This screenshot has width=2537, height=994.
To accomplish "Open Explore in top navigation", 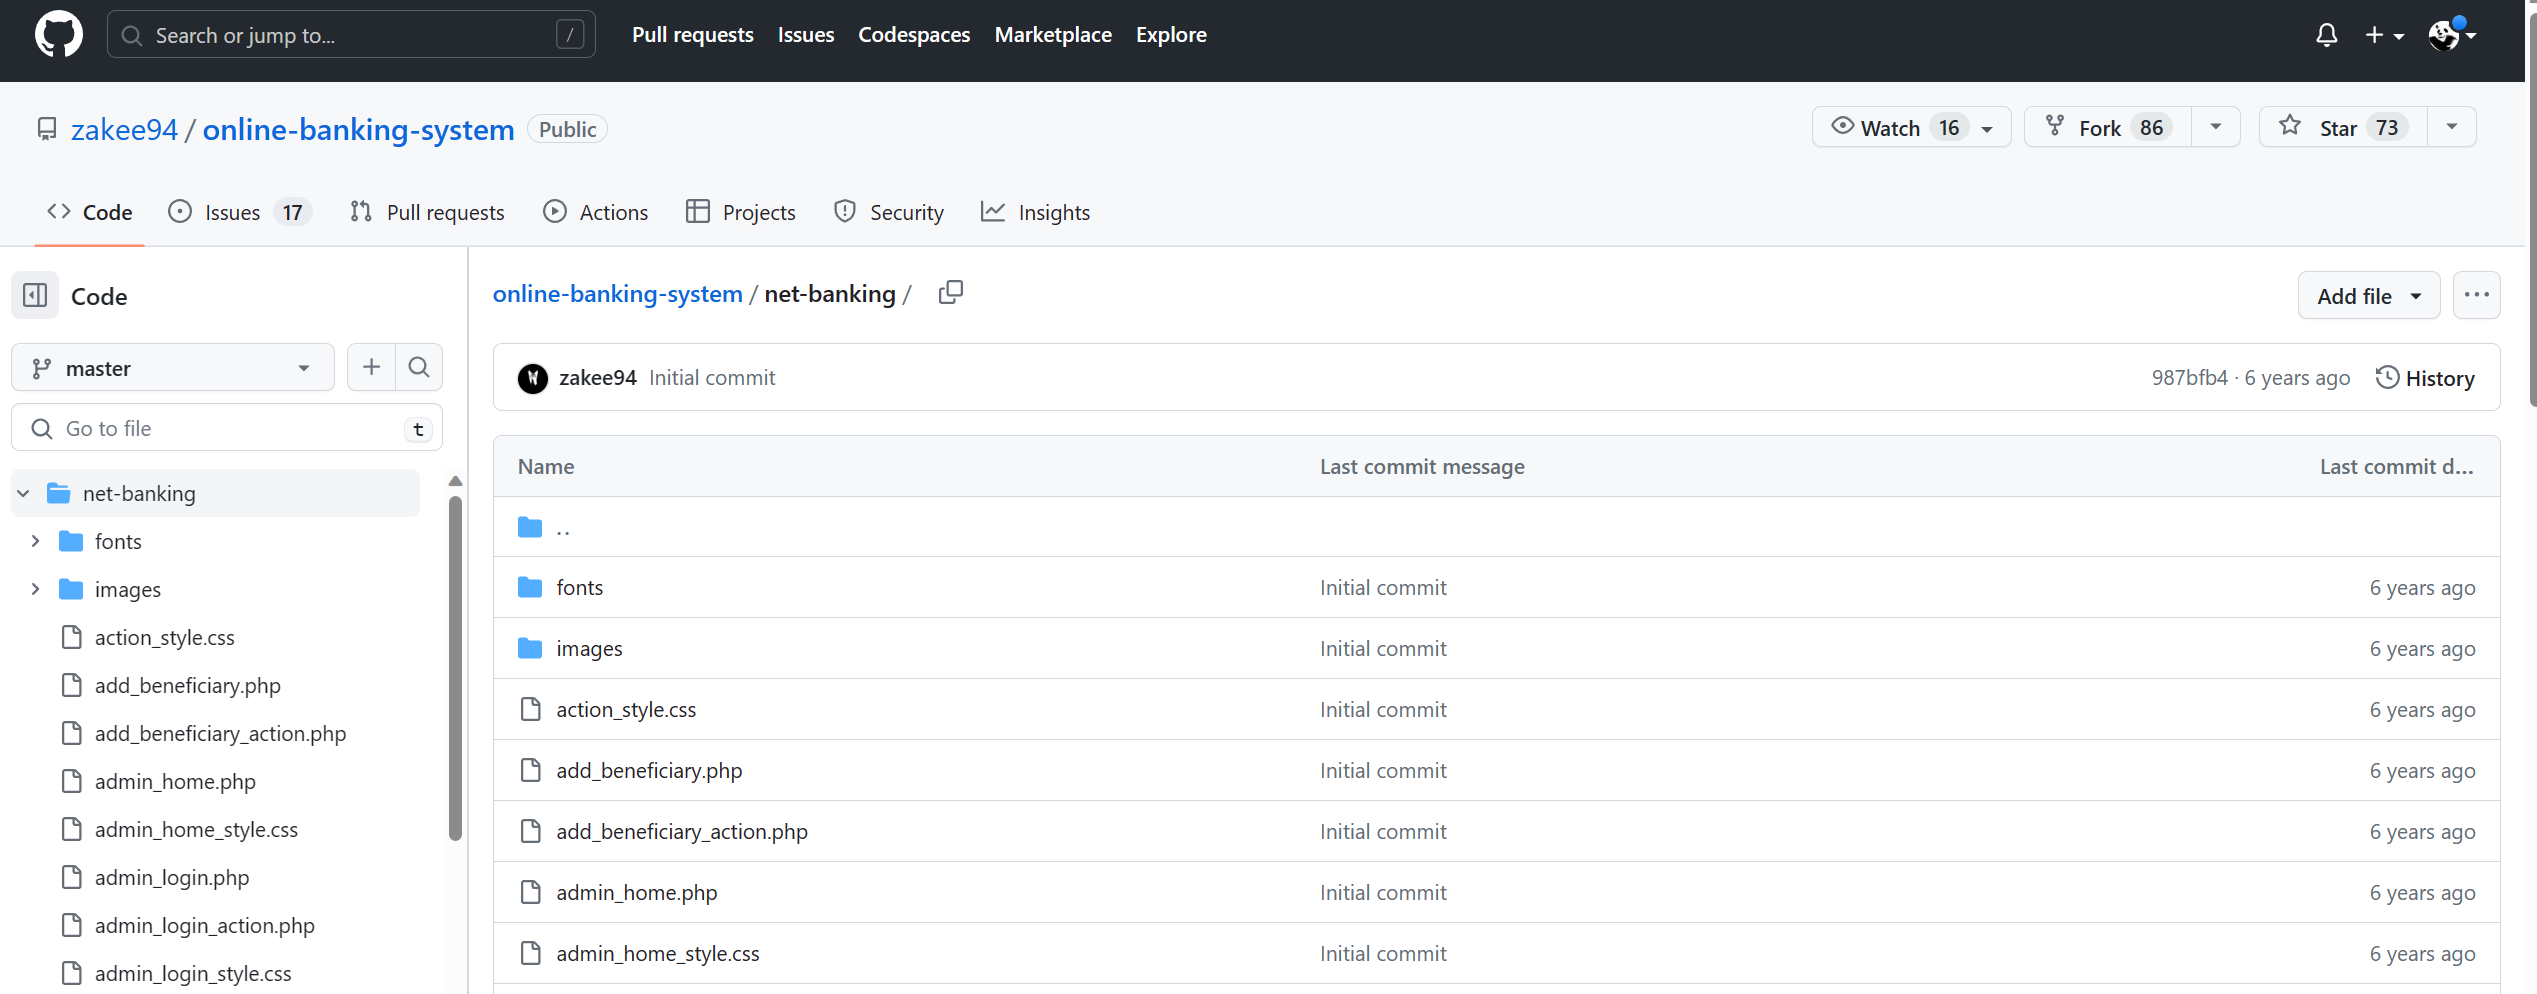I will (x=1171, y=35).
